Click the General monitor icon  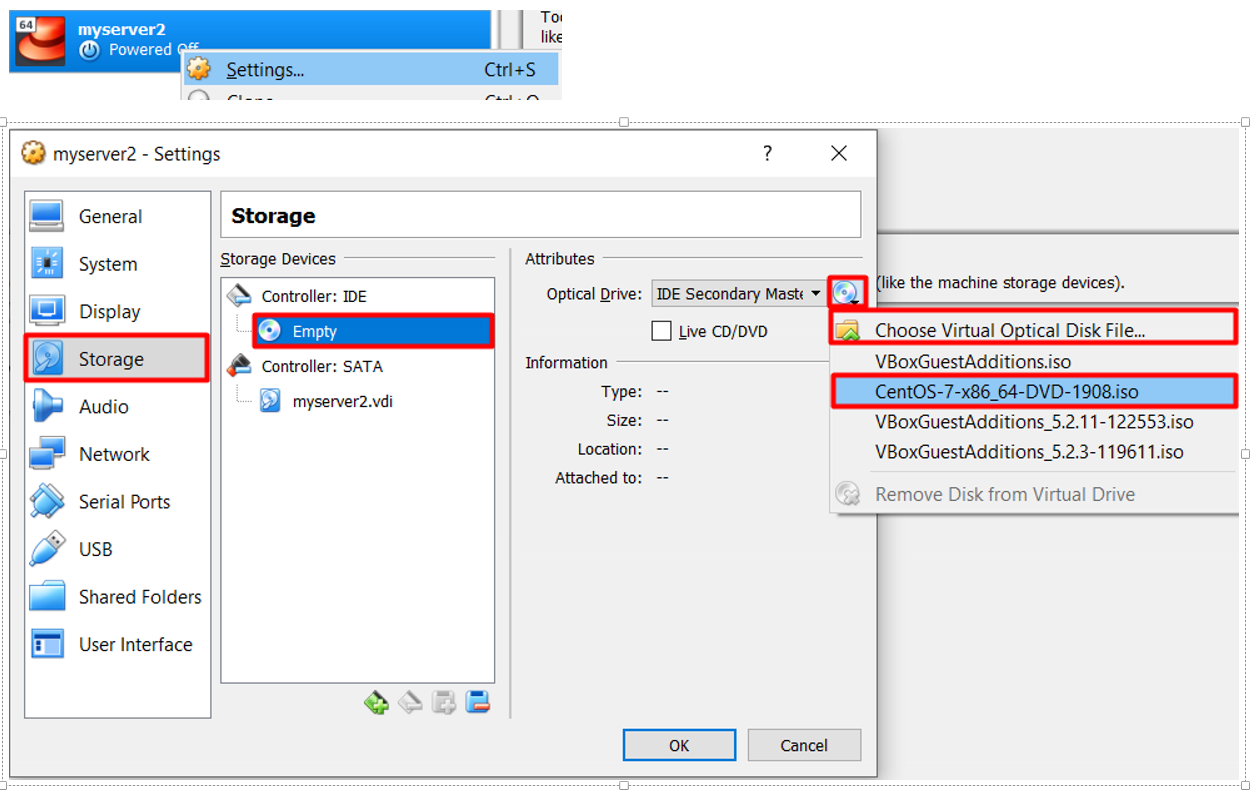point(47,216)
